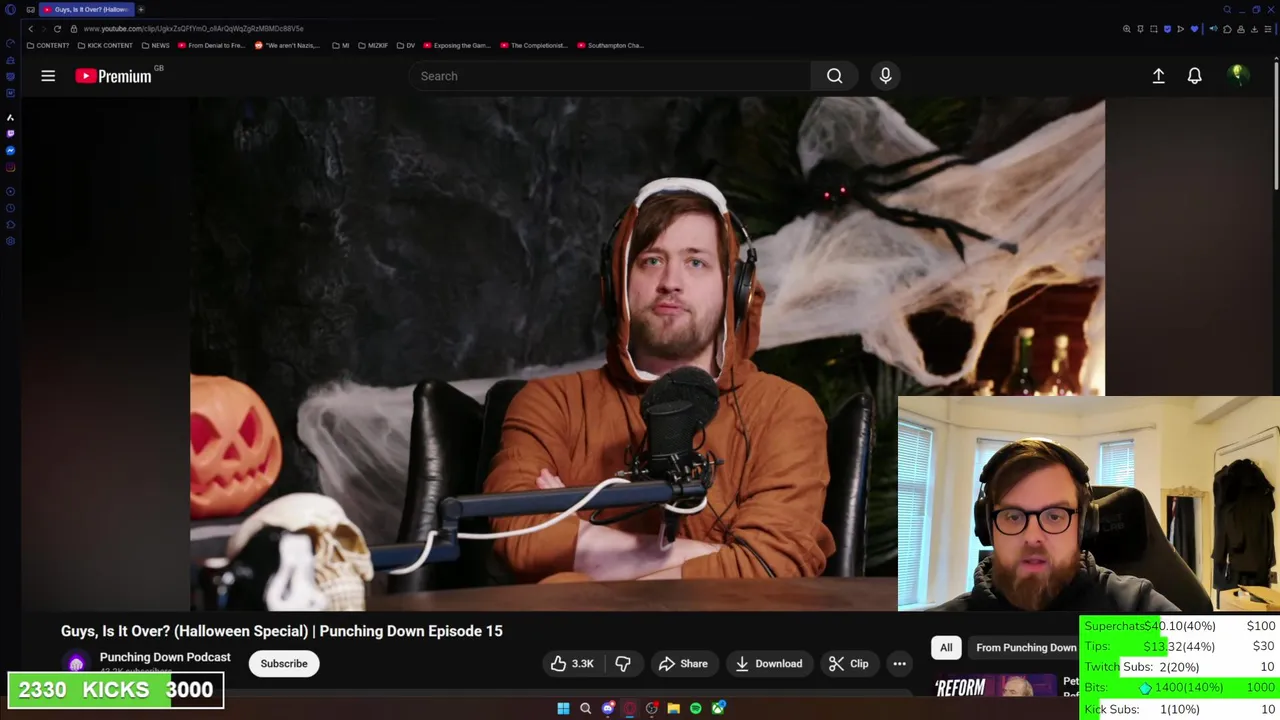Viewport: 1280px width, 720px height.
Task: Open Instagram in the Opera sidebar
Action: 10,167
